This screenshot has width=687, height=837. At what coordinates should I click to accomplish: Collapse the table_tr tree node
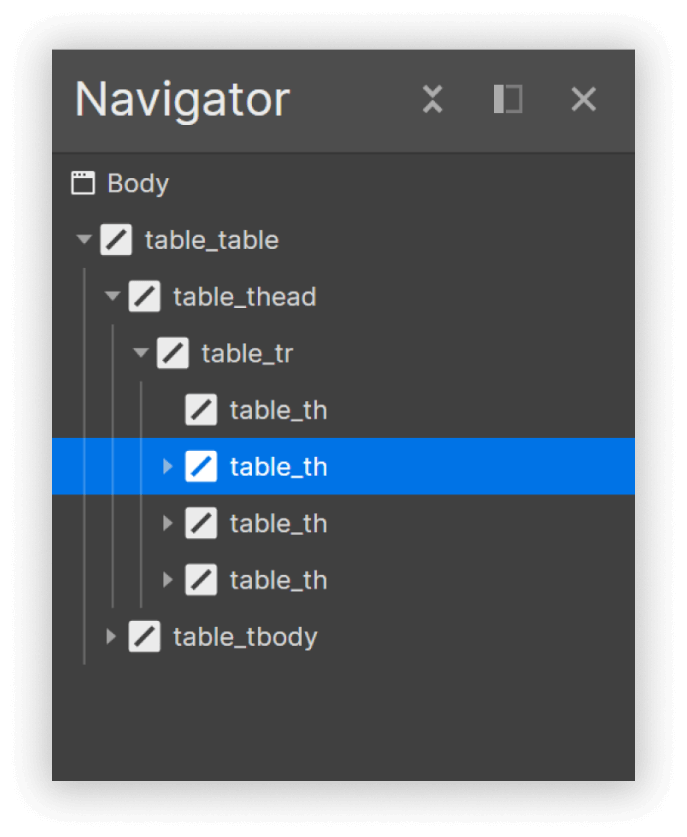[140, 353]
